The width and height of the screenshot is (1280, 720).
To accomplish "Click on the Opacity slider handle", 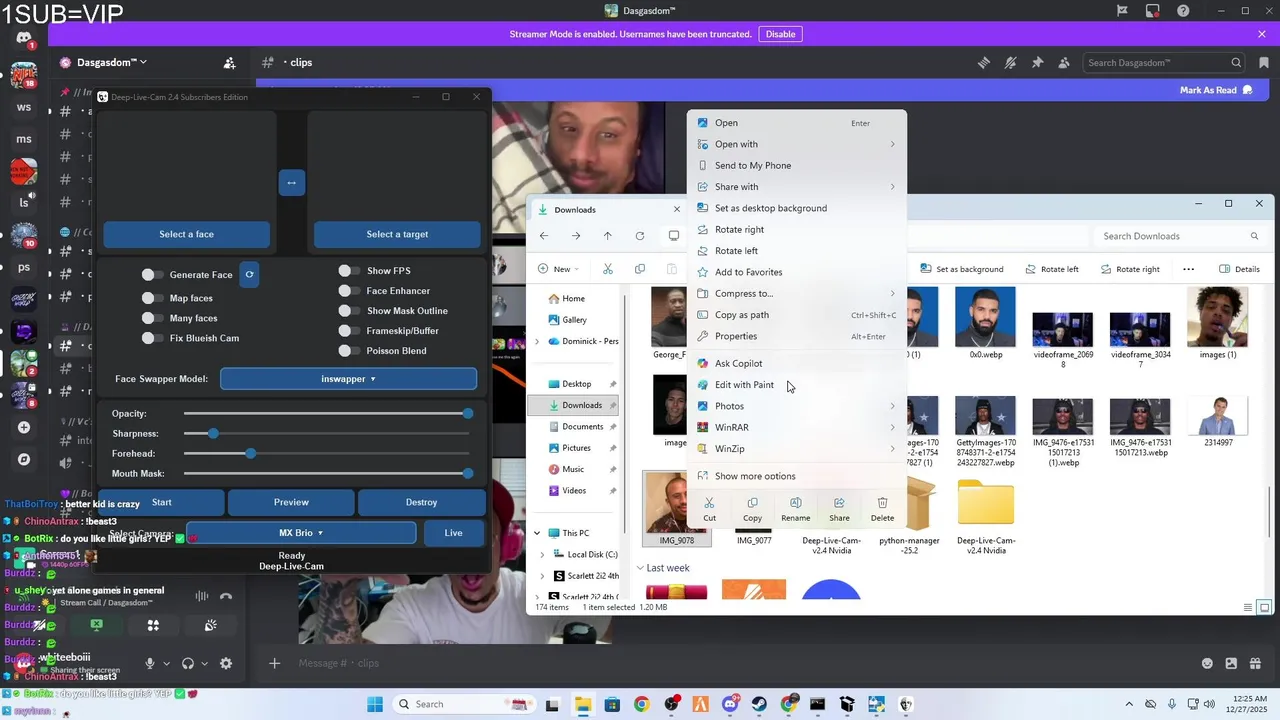I will point(467,413).
